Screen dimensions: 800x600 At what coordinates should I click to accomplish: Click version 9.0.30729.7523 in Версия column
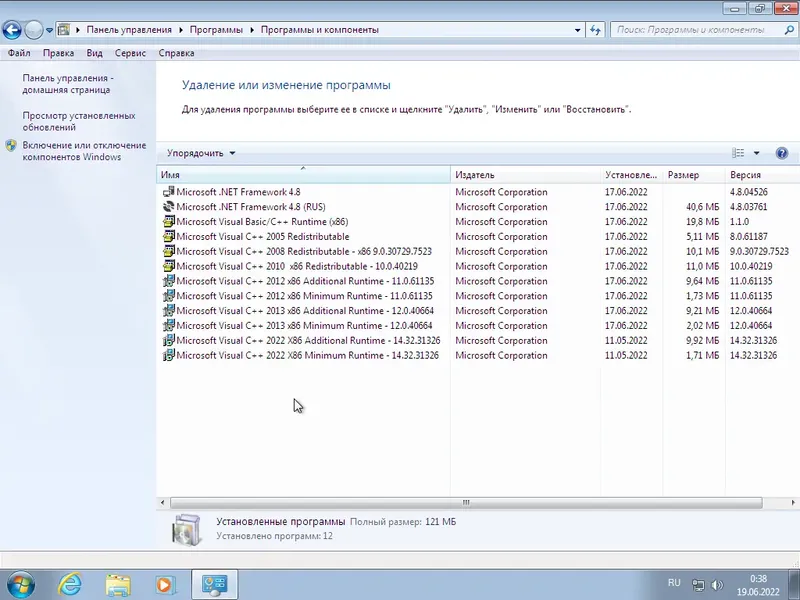click(x=759, y=251)
